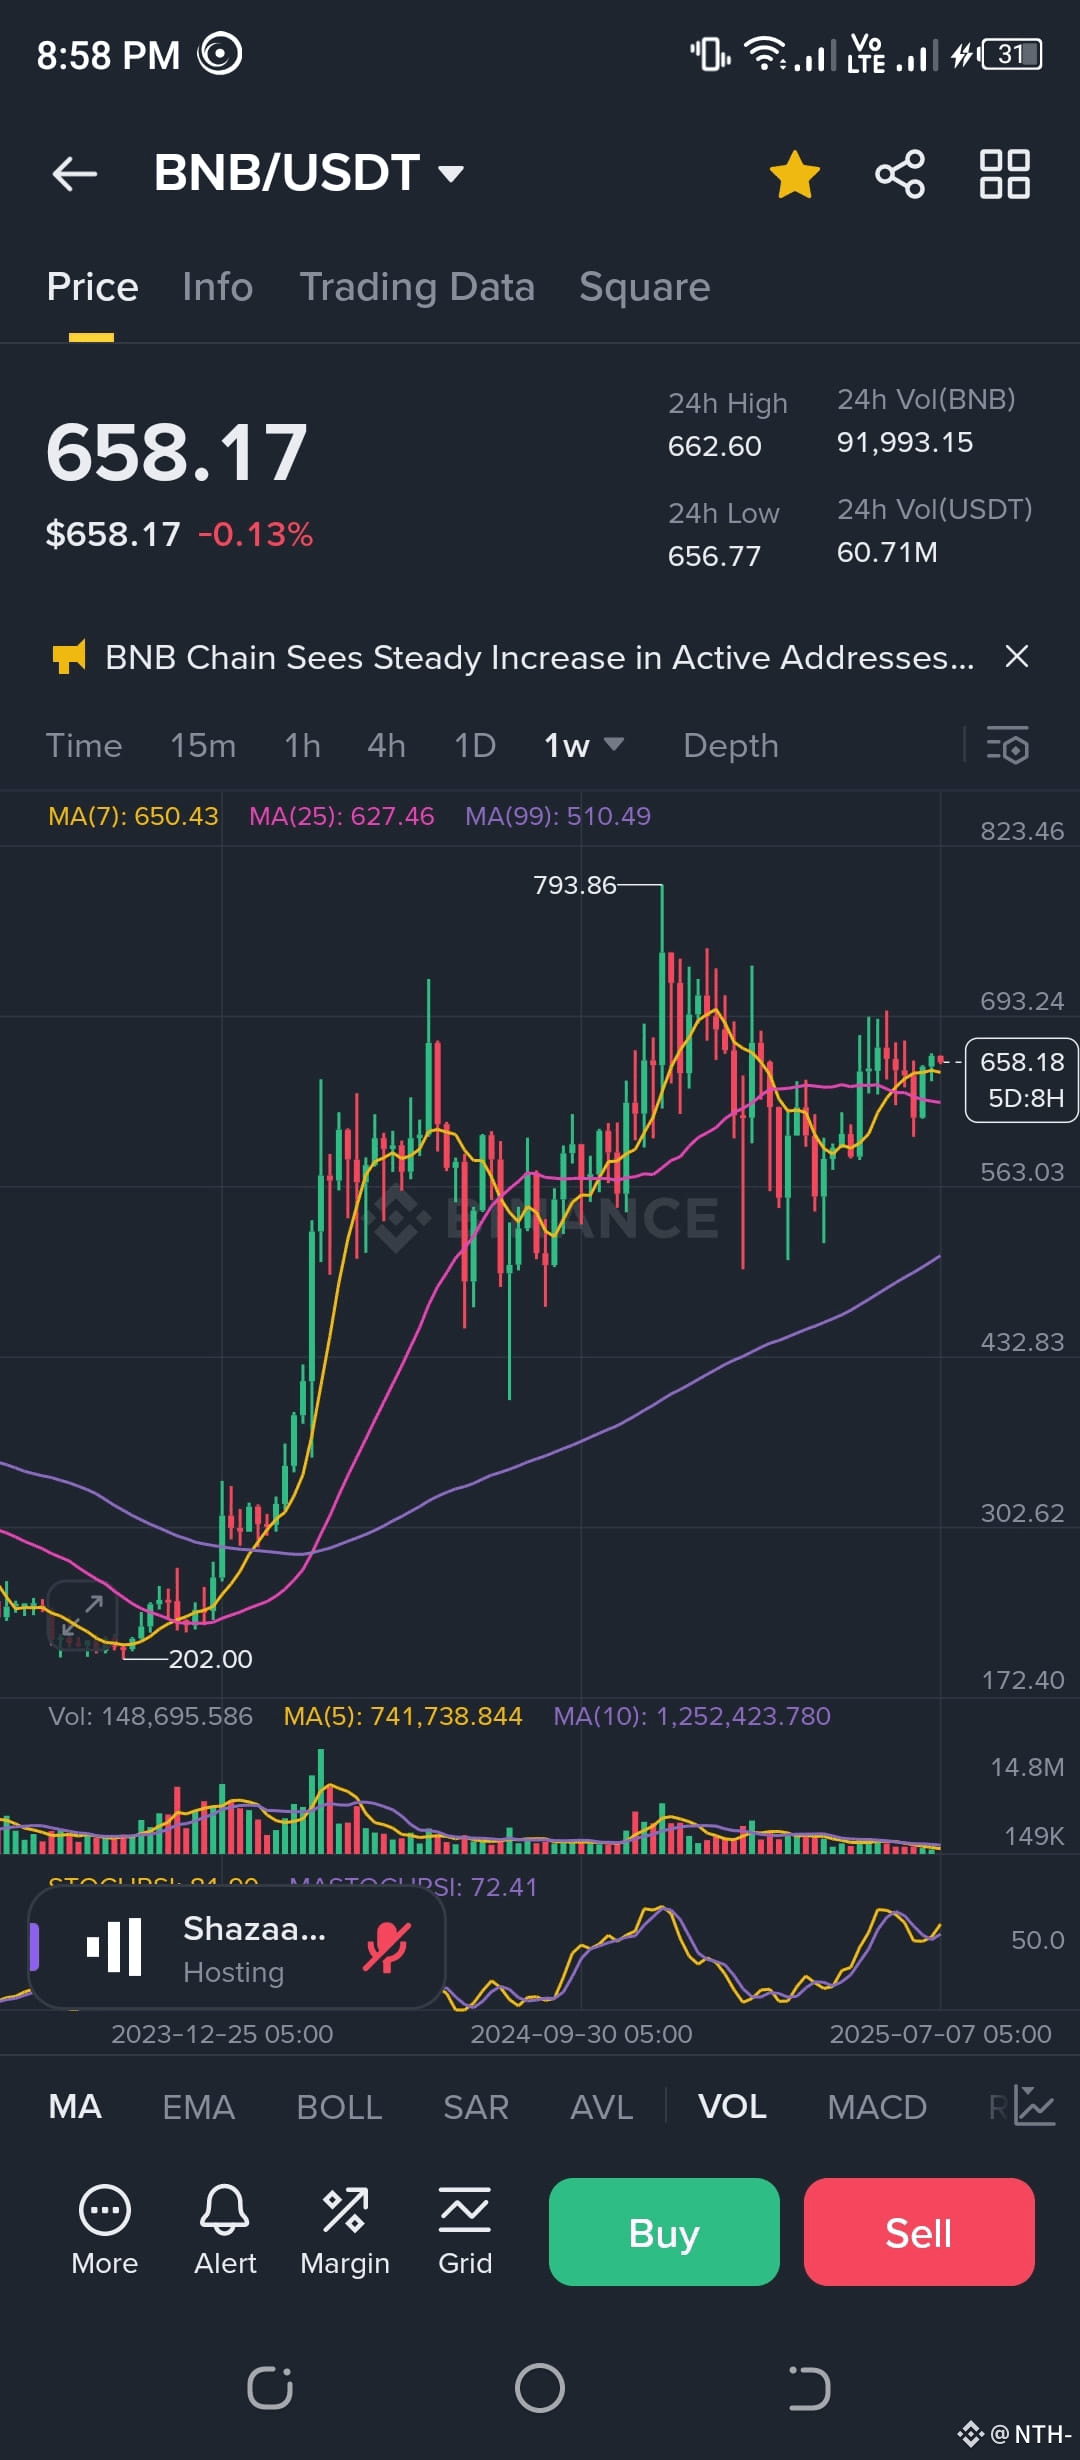Tap the Android back button
Viewport: 1080px width, 2460px height.
coord(810,2389)
